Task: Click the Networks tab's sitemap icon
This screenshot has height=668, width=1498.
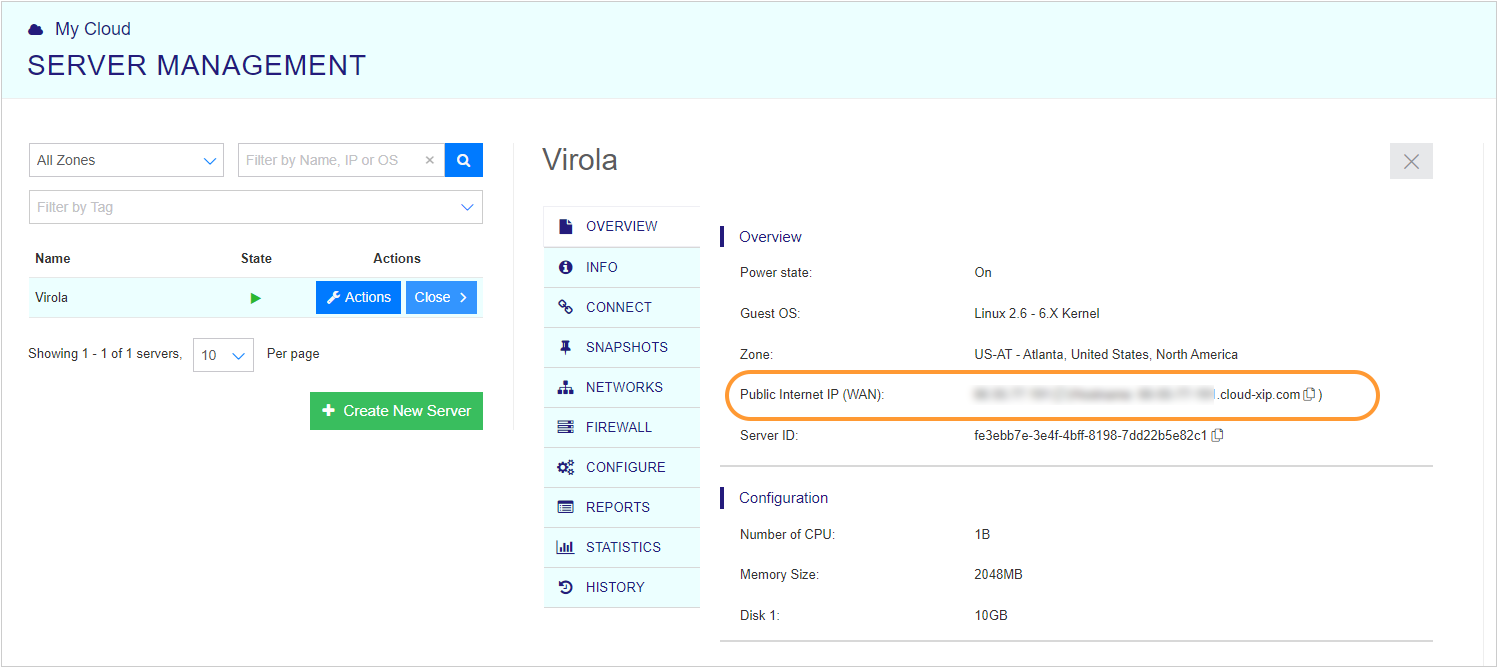Action: (x=566, y=387)
